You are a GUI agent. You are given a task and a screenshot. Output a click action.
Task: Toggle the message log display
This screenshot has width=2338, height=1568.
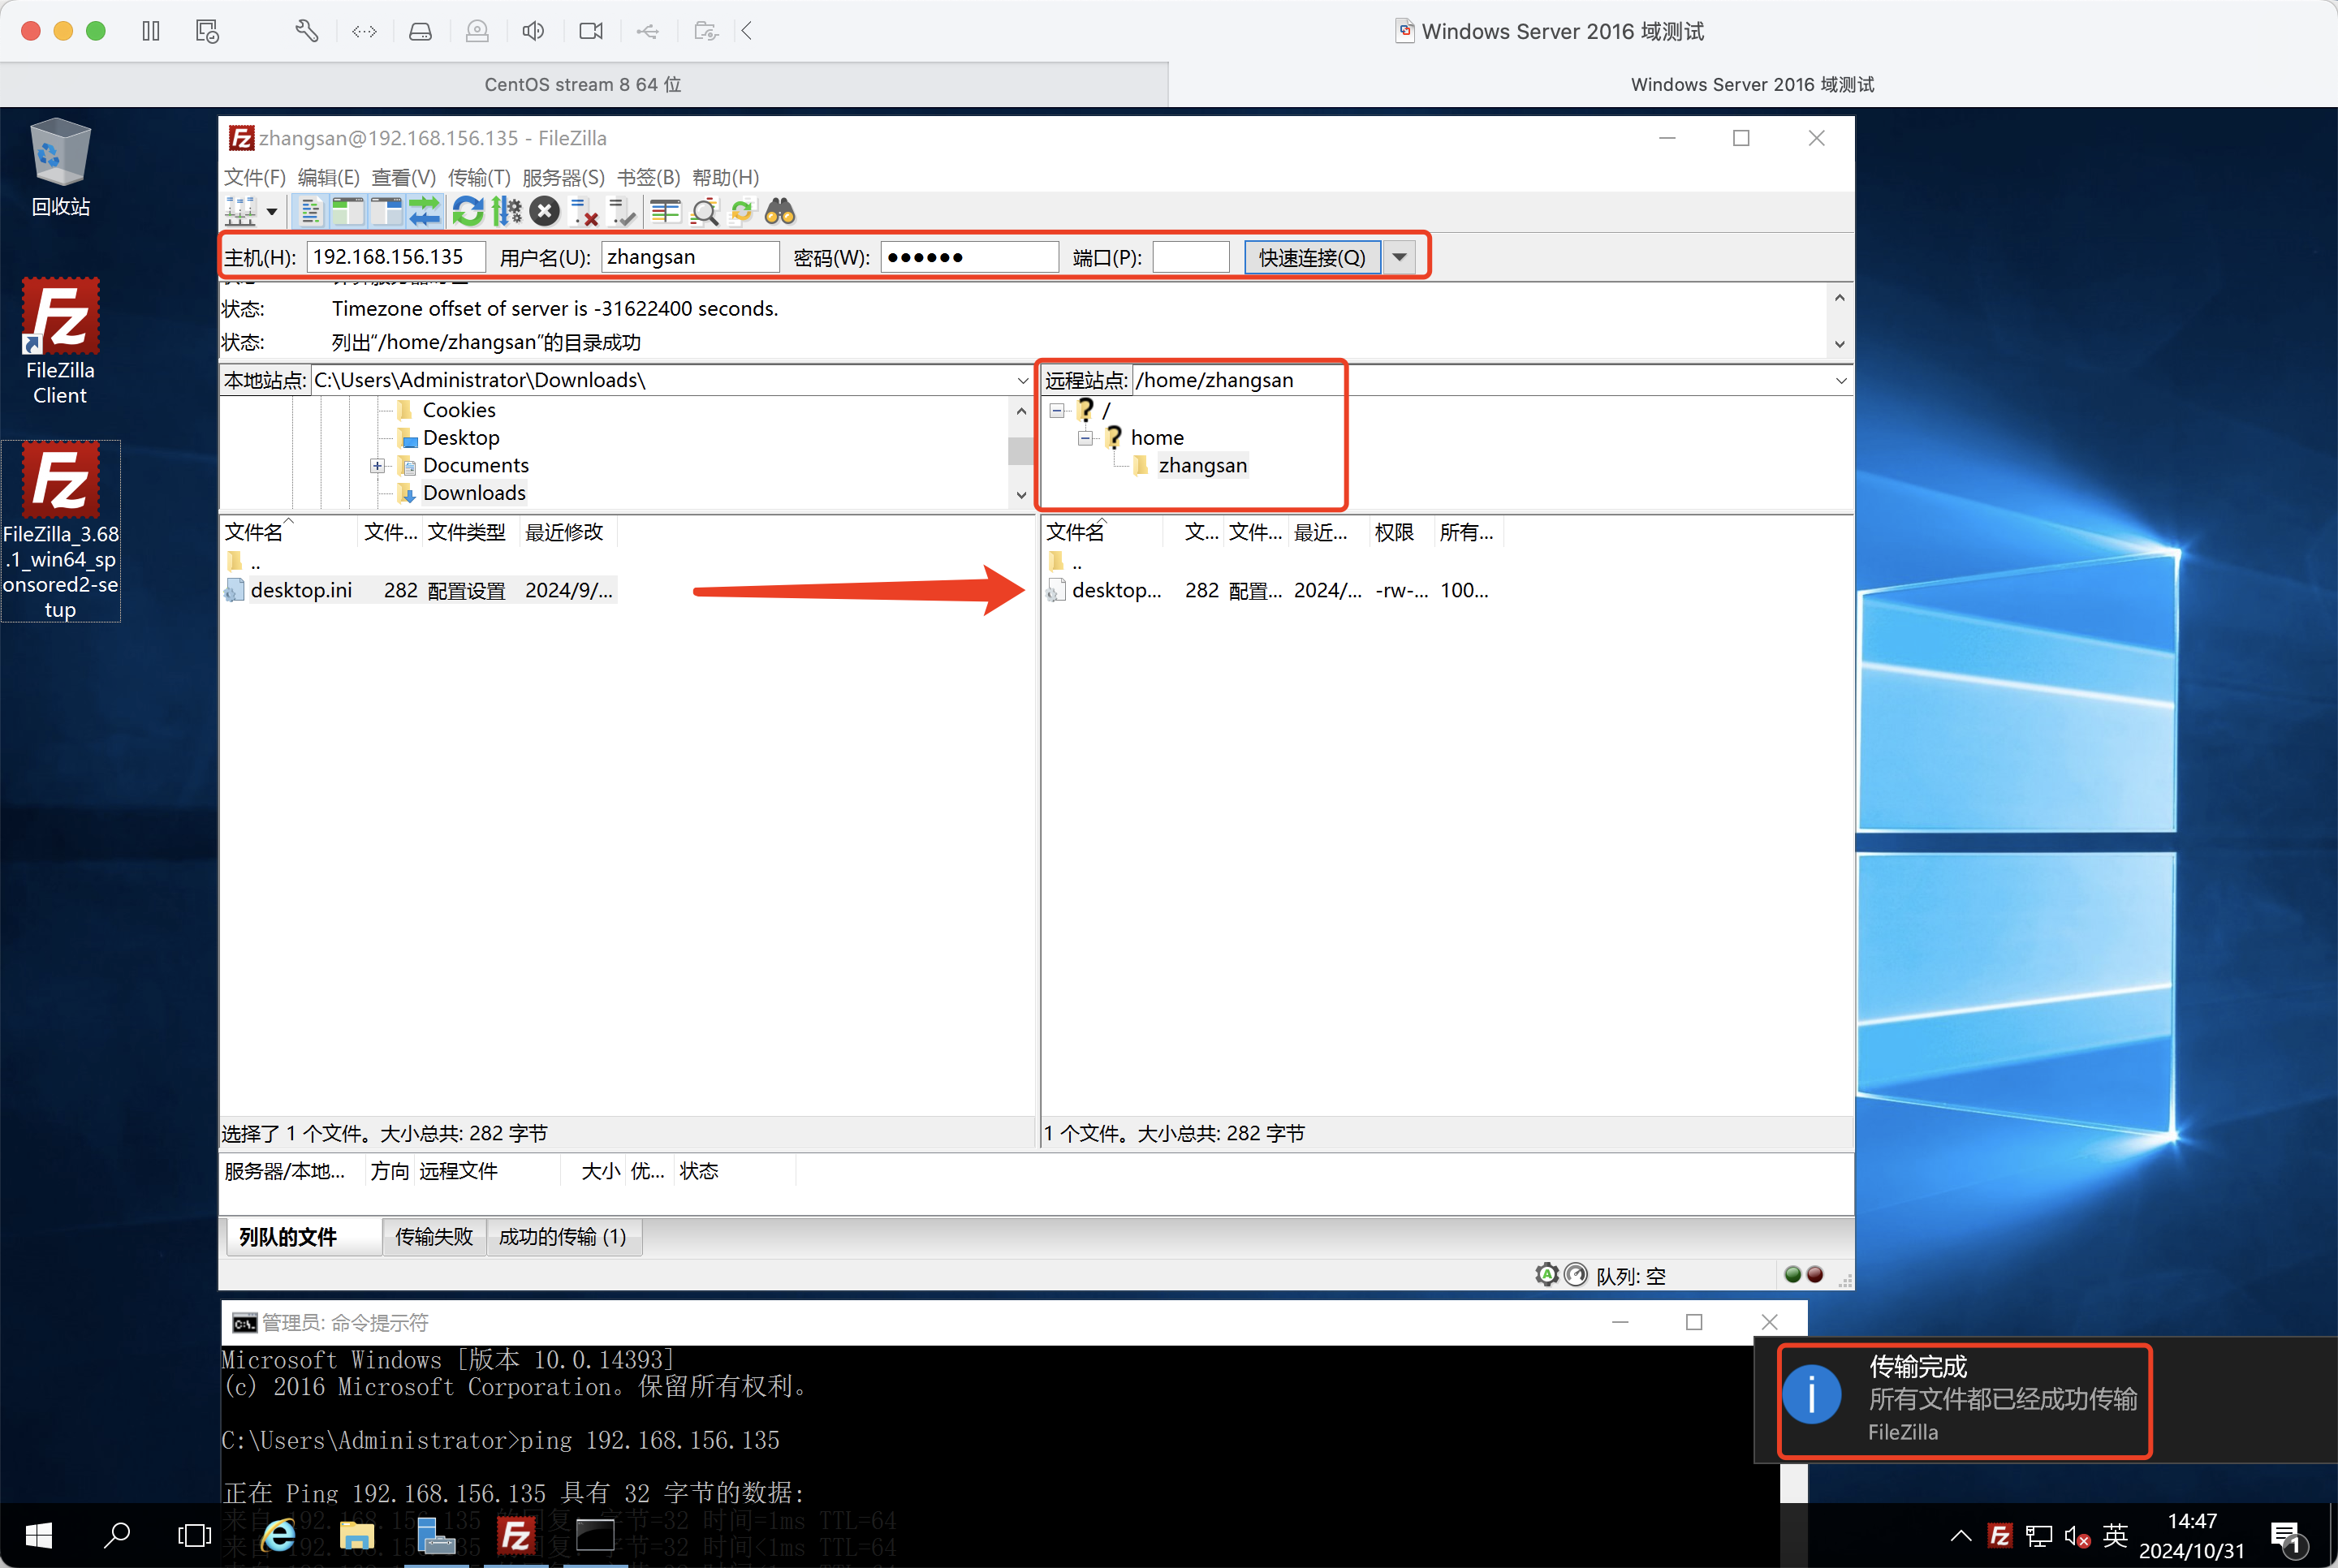click(310, 211)
